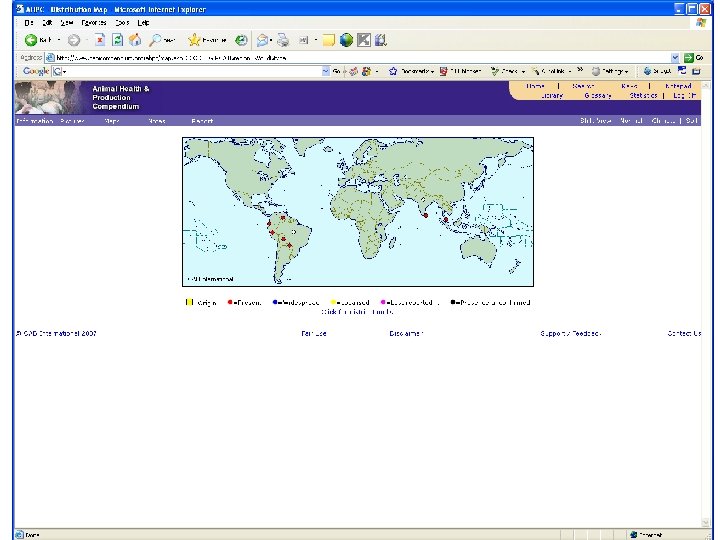Switch to the Maps tab in the navigation bar
This screenshot has width=720, height=540.
(112, 121)
